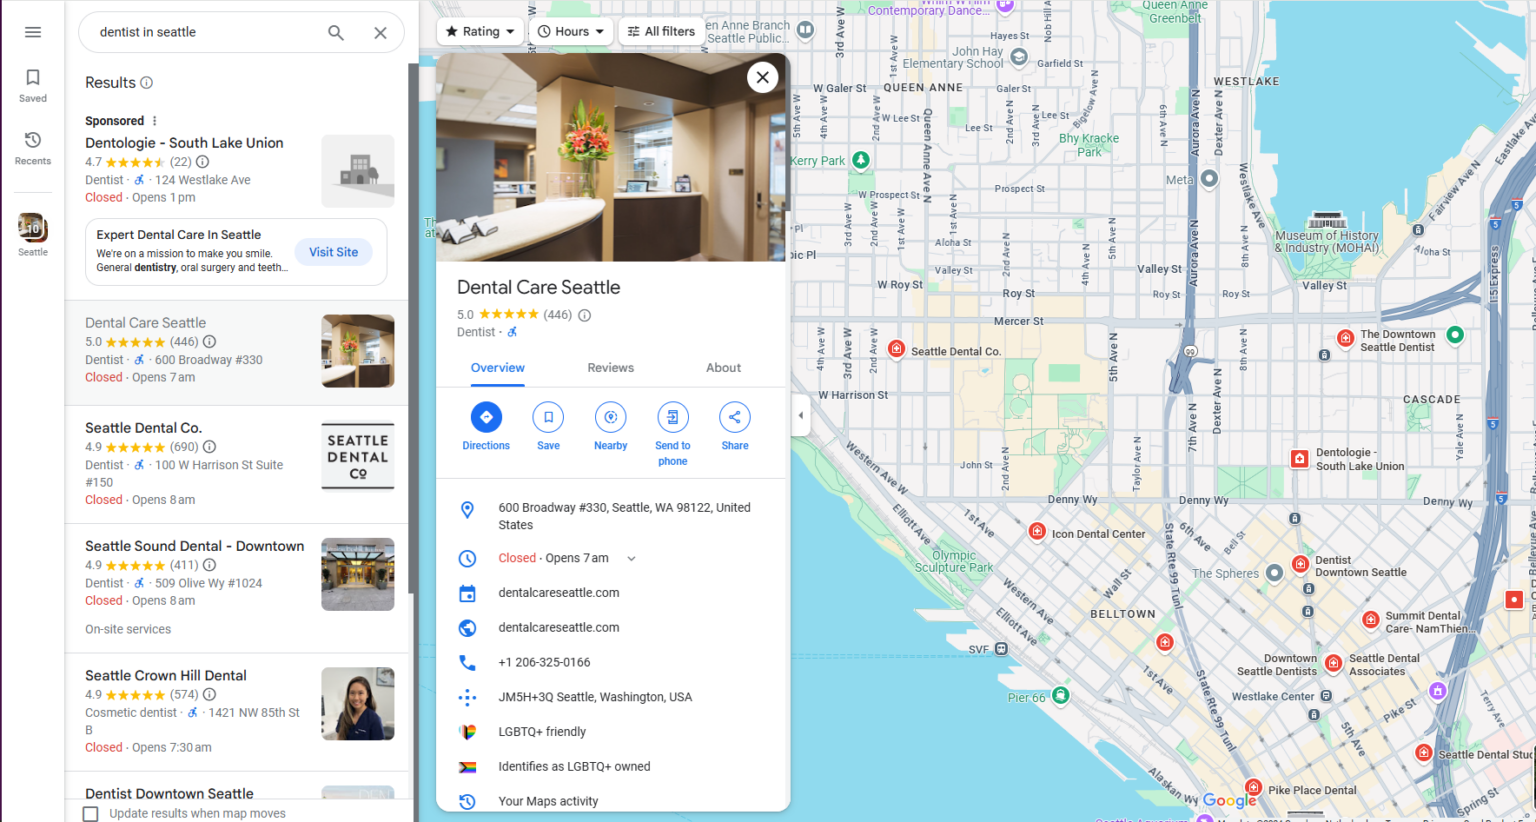
Task: Click the Visit Site button for Dentologie
Action: [x=333, y=251]
